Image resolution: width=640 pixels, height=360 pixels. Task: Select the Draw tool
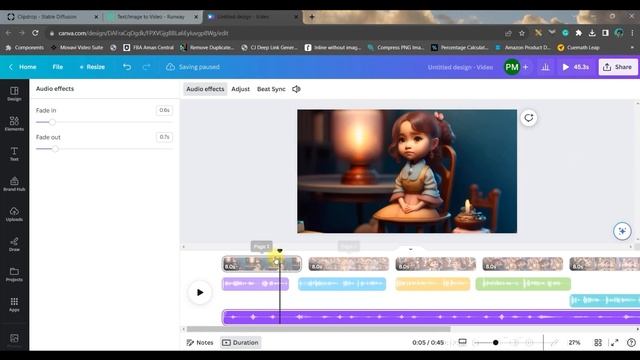click(14, 244)
